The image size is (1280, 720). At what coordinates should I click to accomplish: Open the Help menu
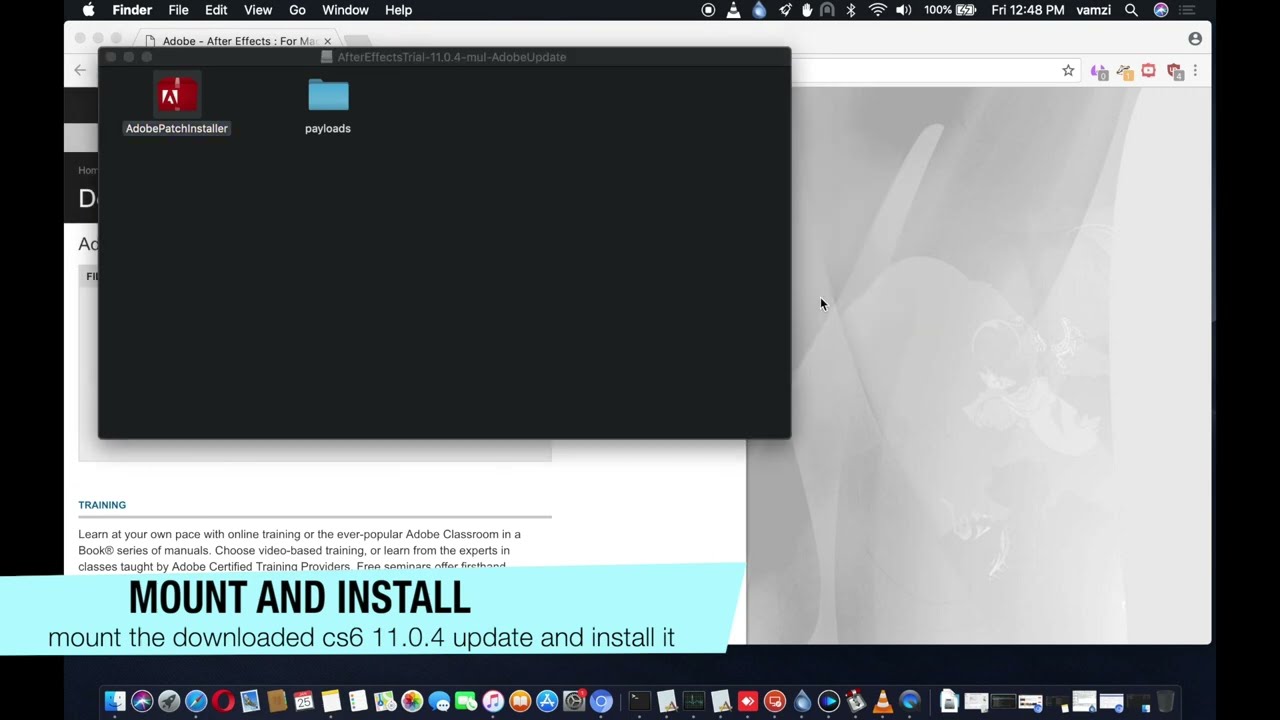(x=398, y=10)
